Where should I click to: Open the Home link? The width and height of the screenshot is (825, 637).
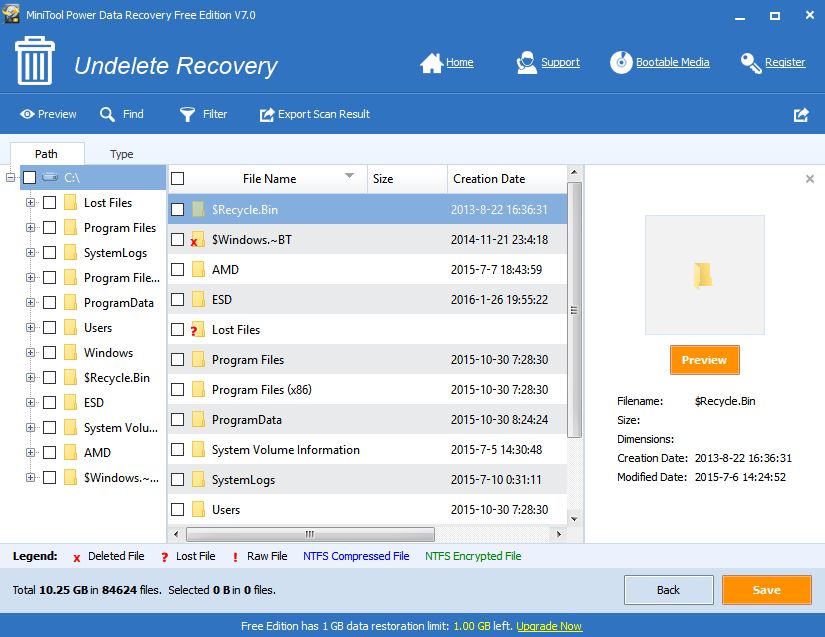click(x=459, y=62)
